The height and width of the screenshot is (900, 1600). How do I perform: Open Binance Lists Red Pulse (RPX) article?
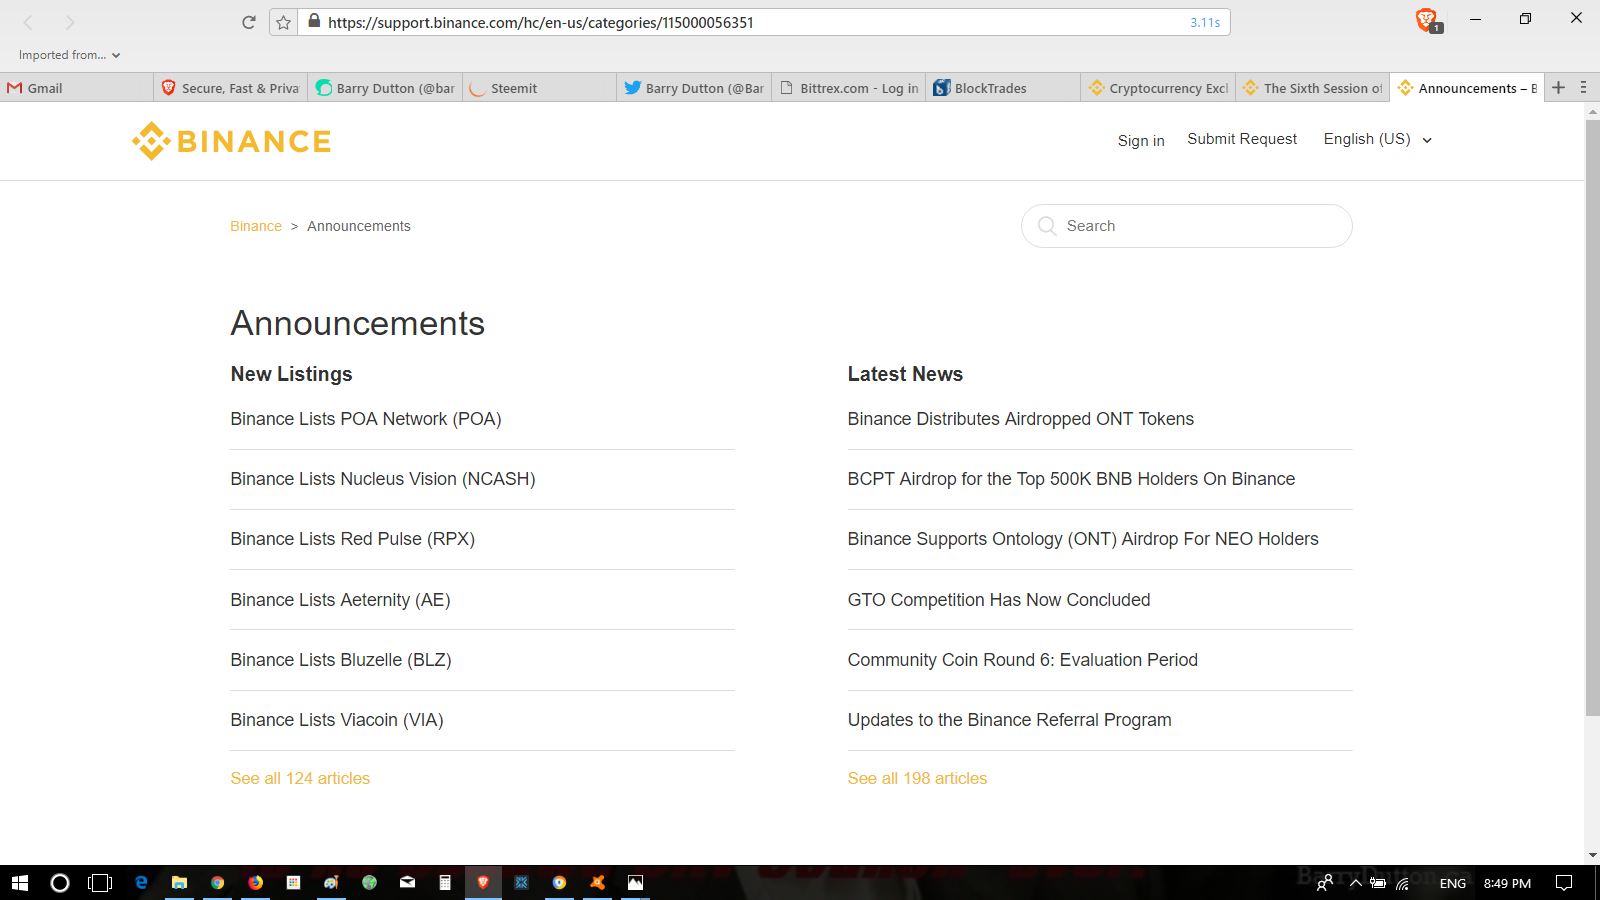tap(352, 539)
